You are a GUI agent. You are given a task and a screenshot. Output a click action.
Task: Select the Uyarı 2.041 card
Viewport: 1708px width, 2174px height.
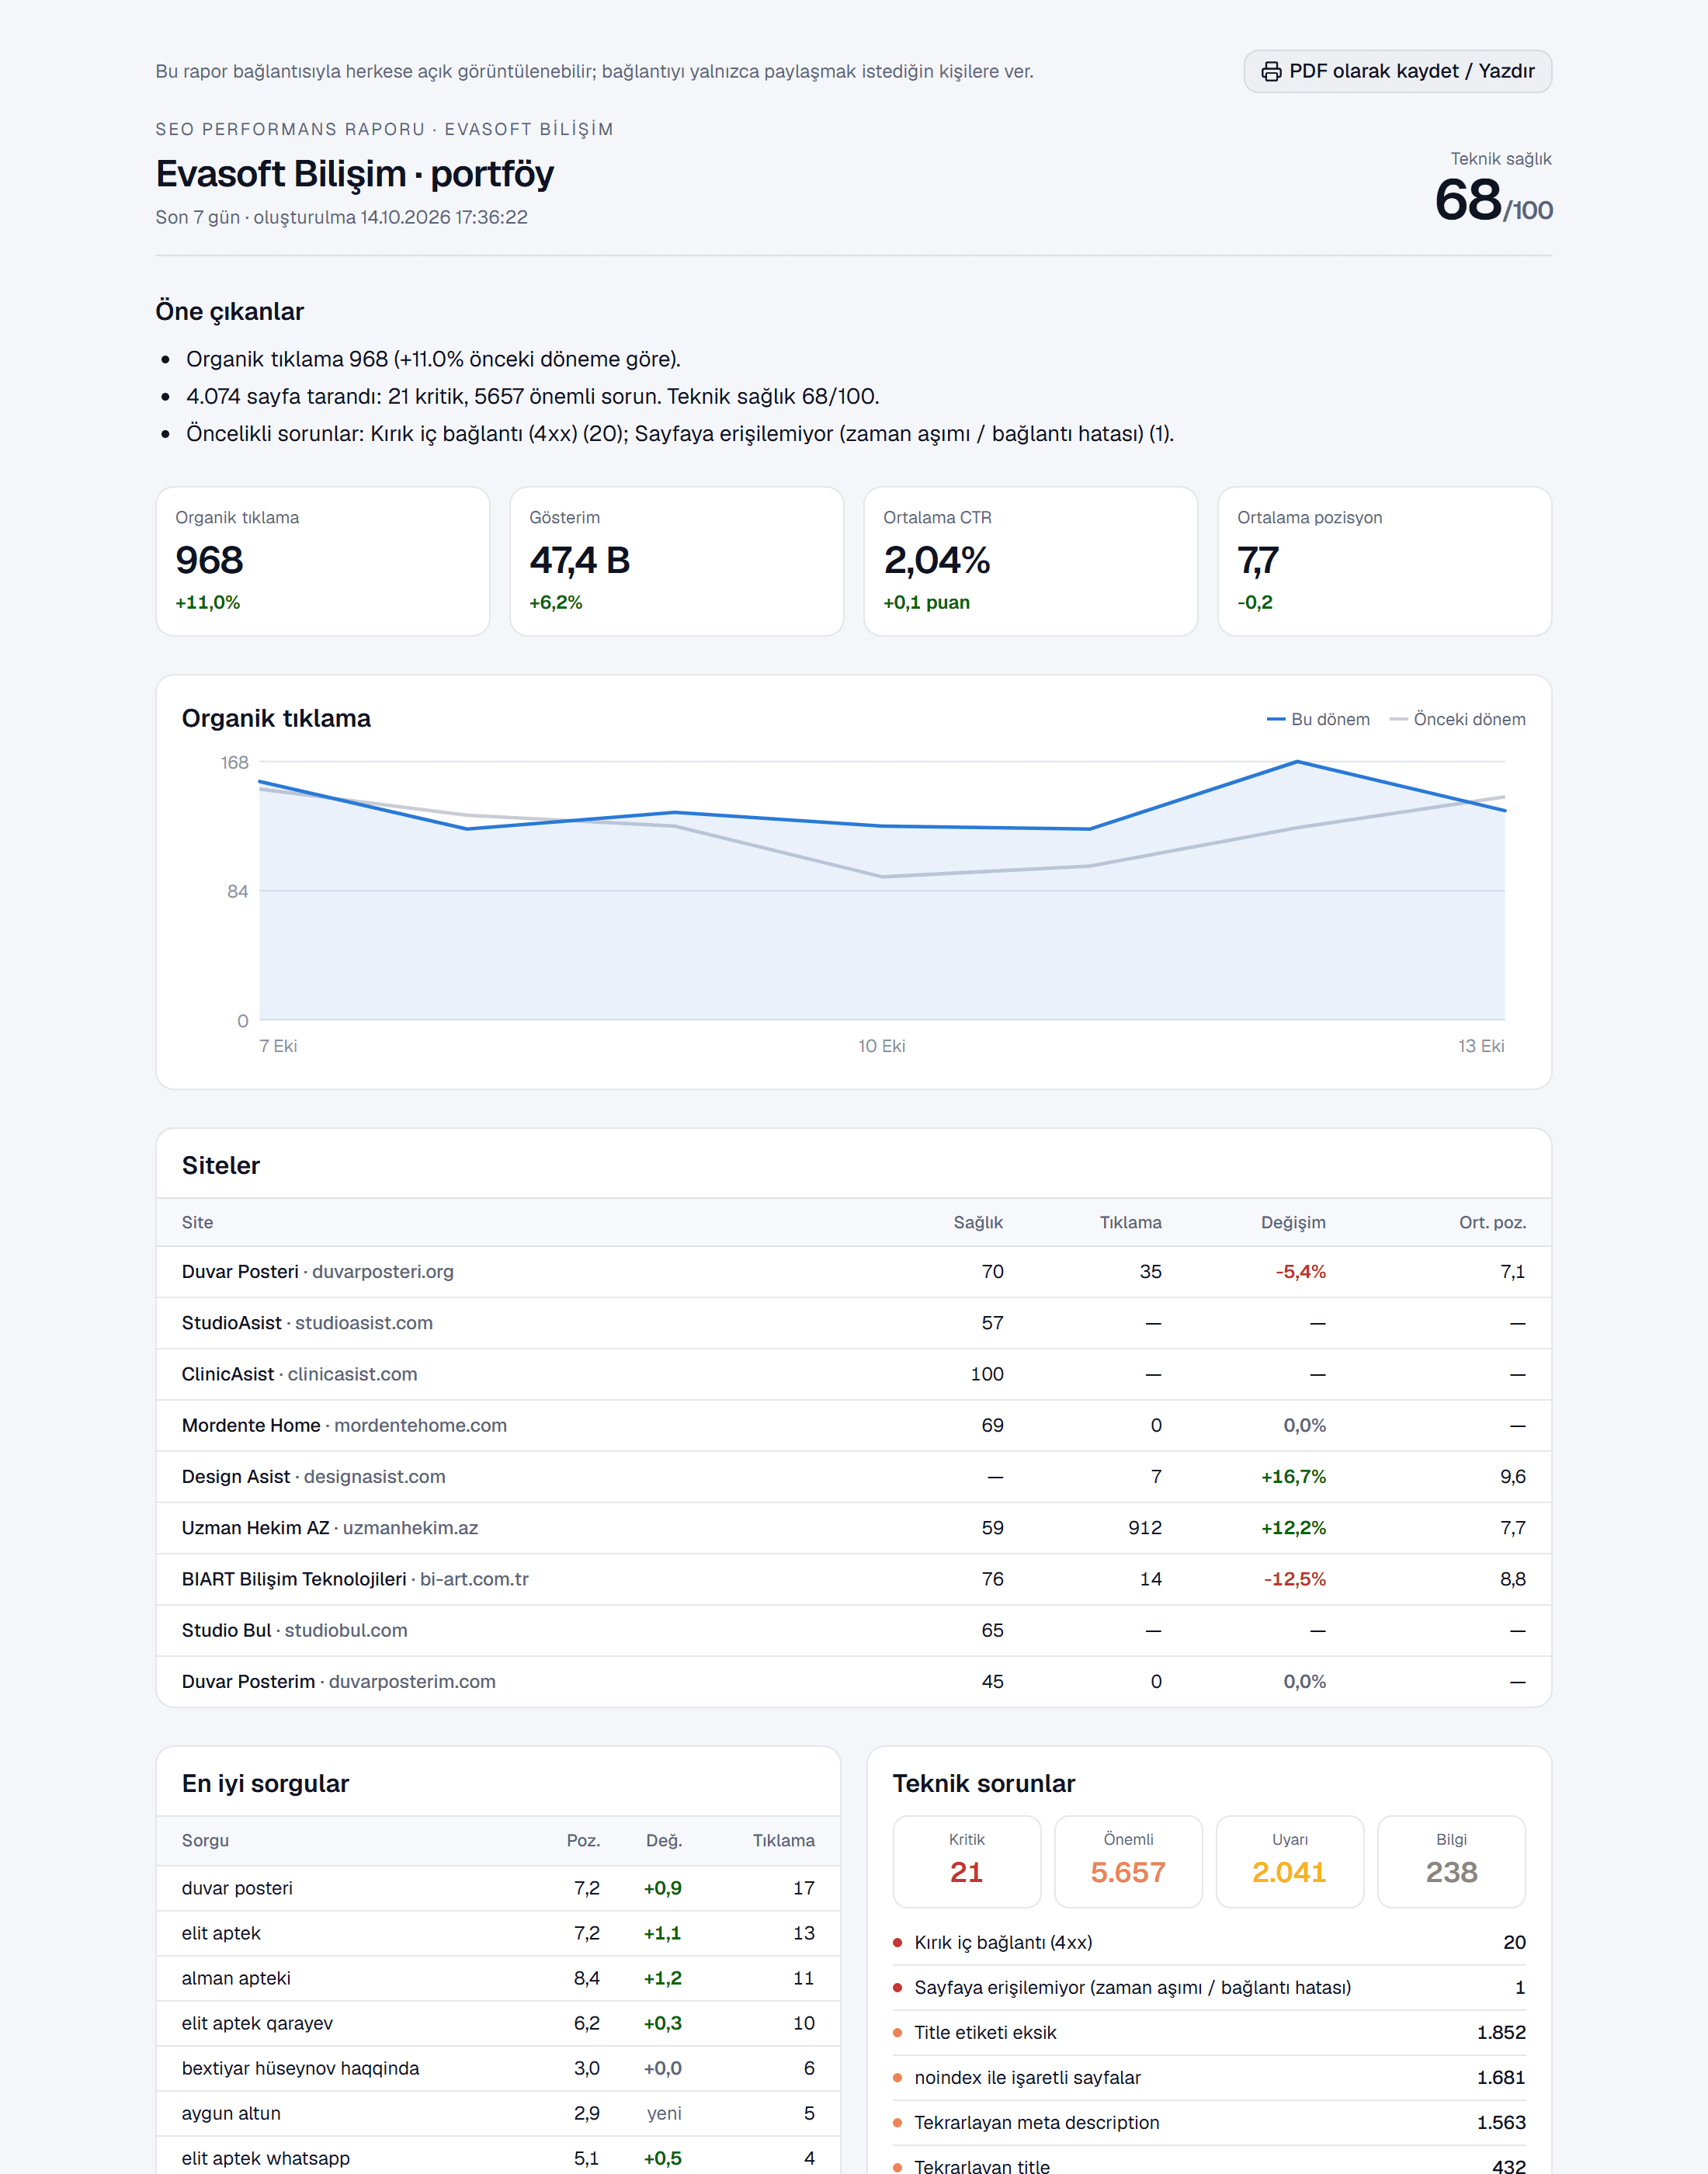(1289, 1861)
